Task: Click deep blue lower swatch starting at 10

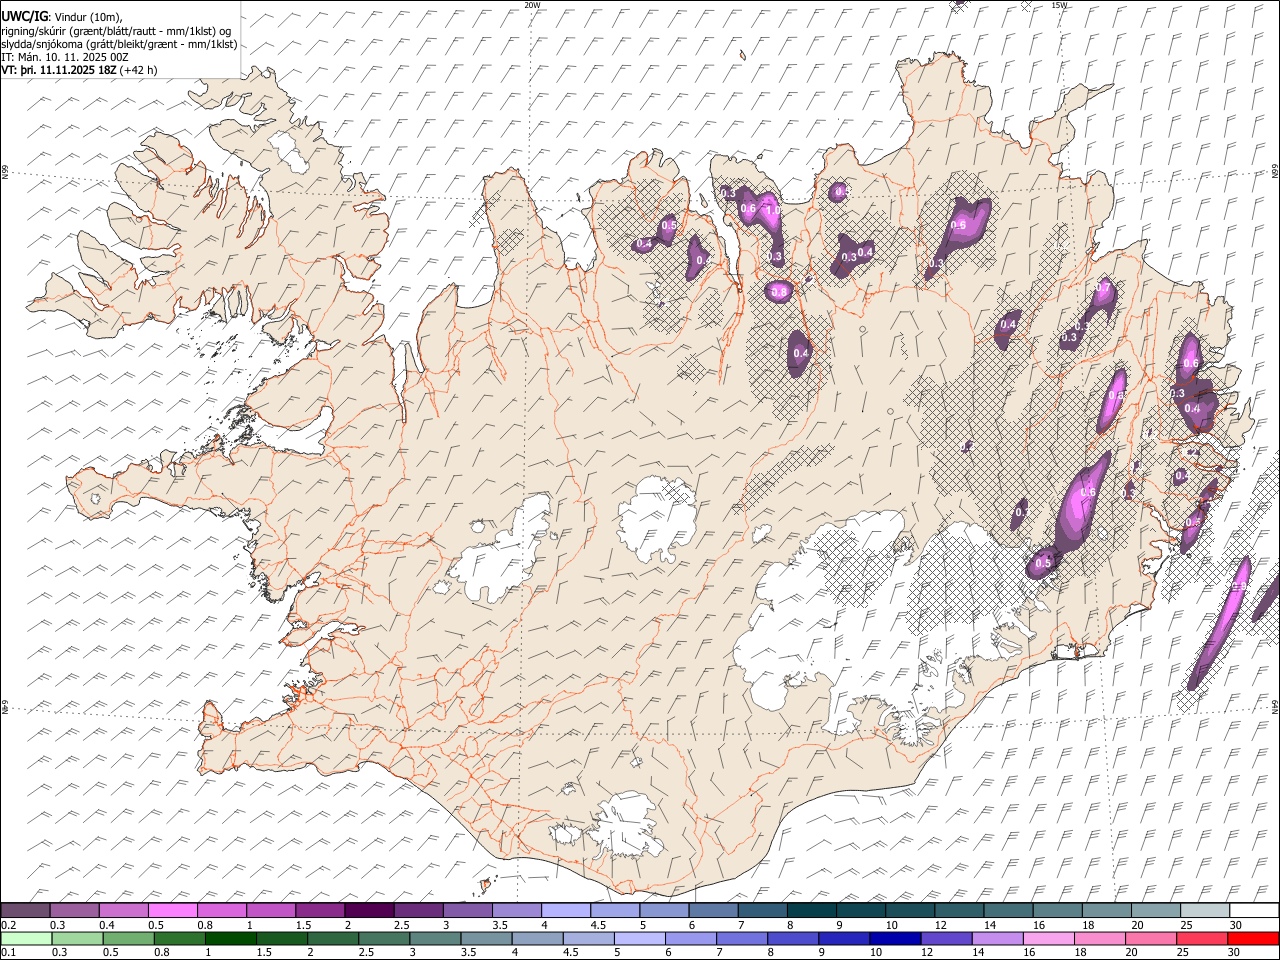Action: point(894,938)
